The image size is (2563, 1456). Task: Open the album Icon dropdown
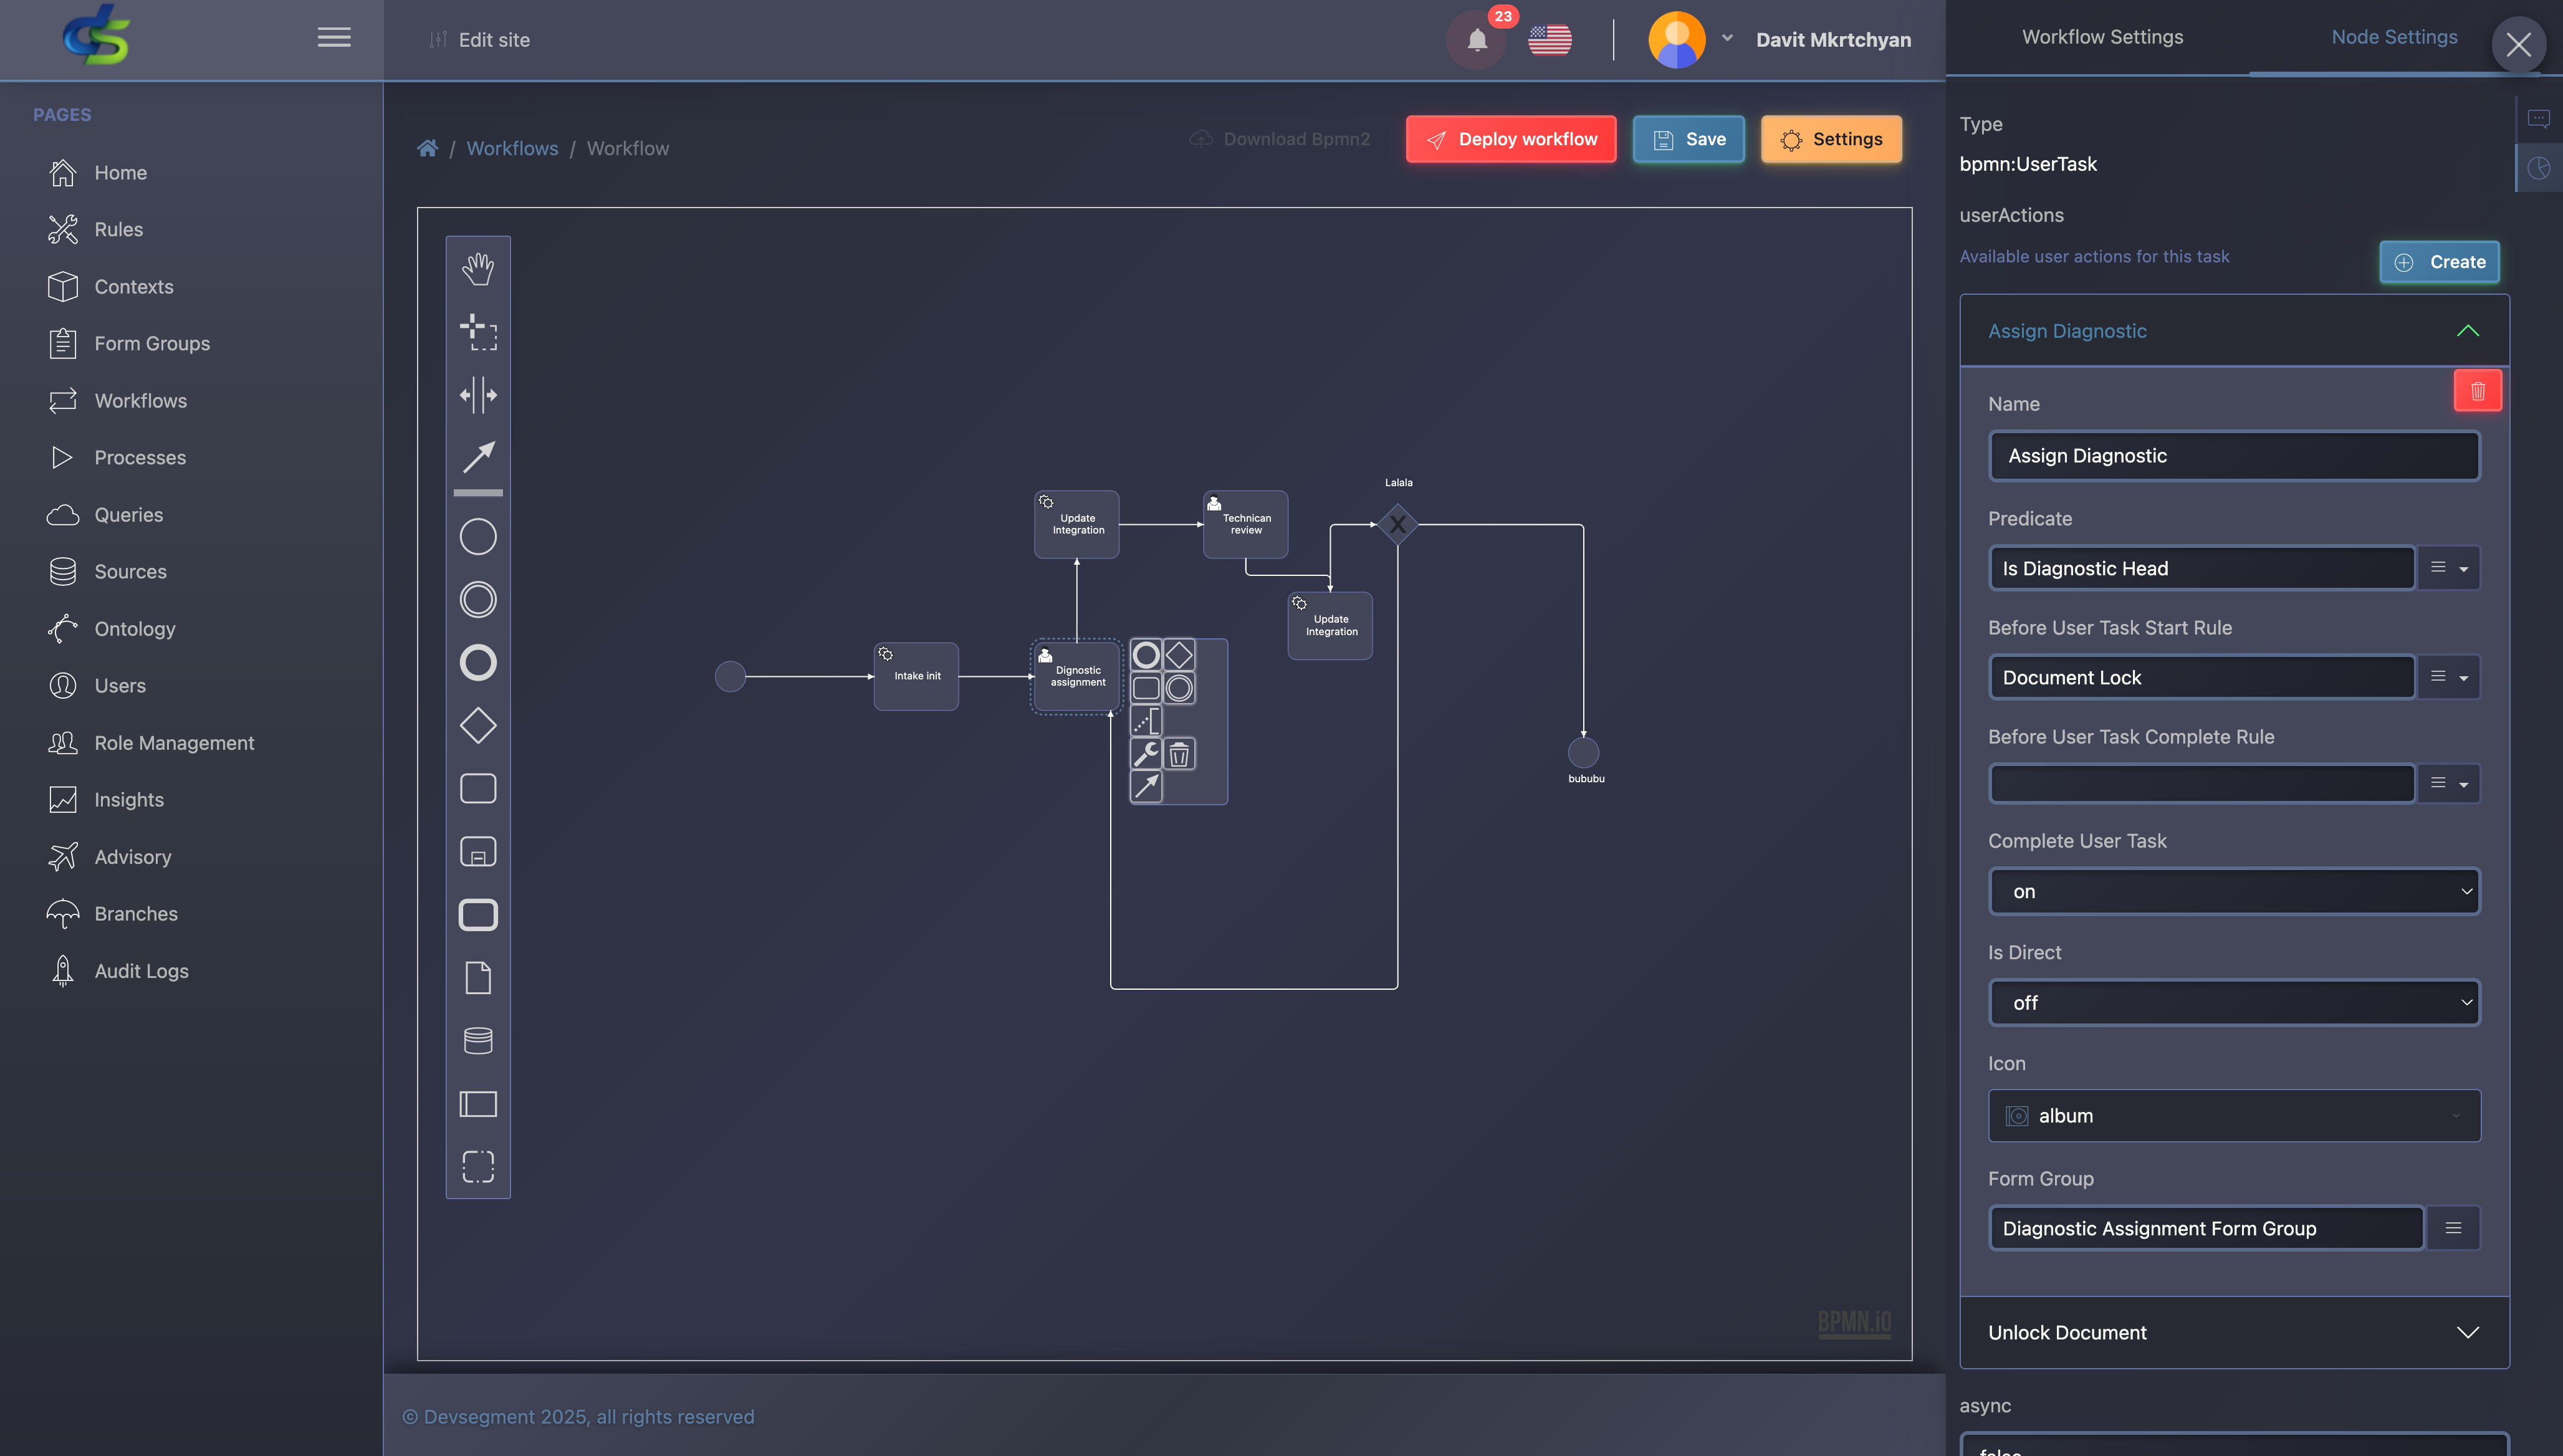2234,1115
